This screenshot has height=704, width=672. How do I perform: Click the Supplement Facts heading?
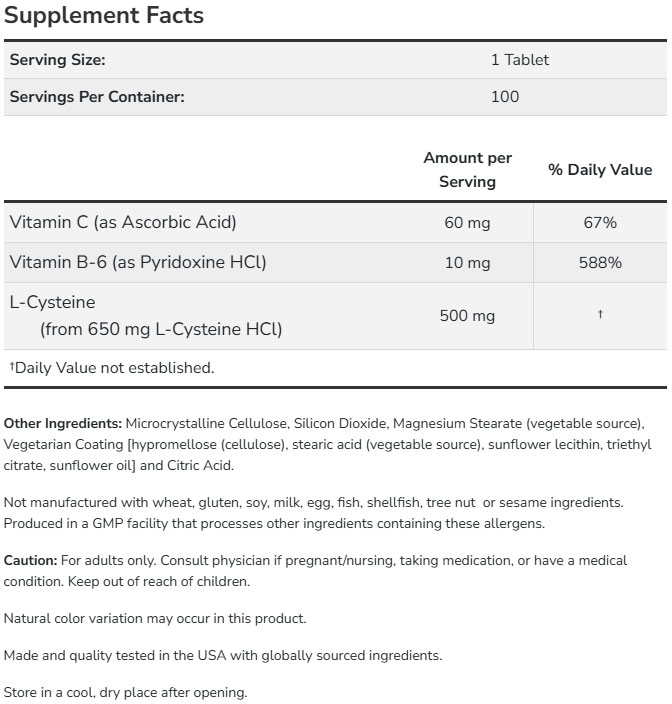(x=104, y=15)
